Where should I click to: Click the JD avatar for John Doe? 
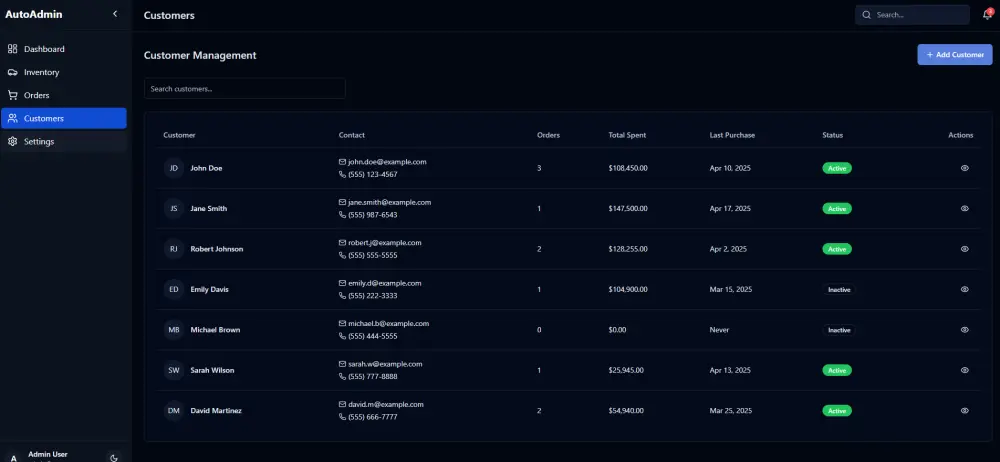pyautogui.click(x=174, y=168)
